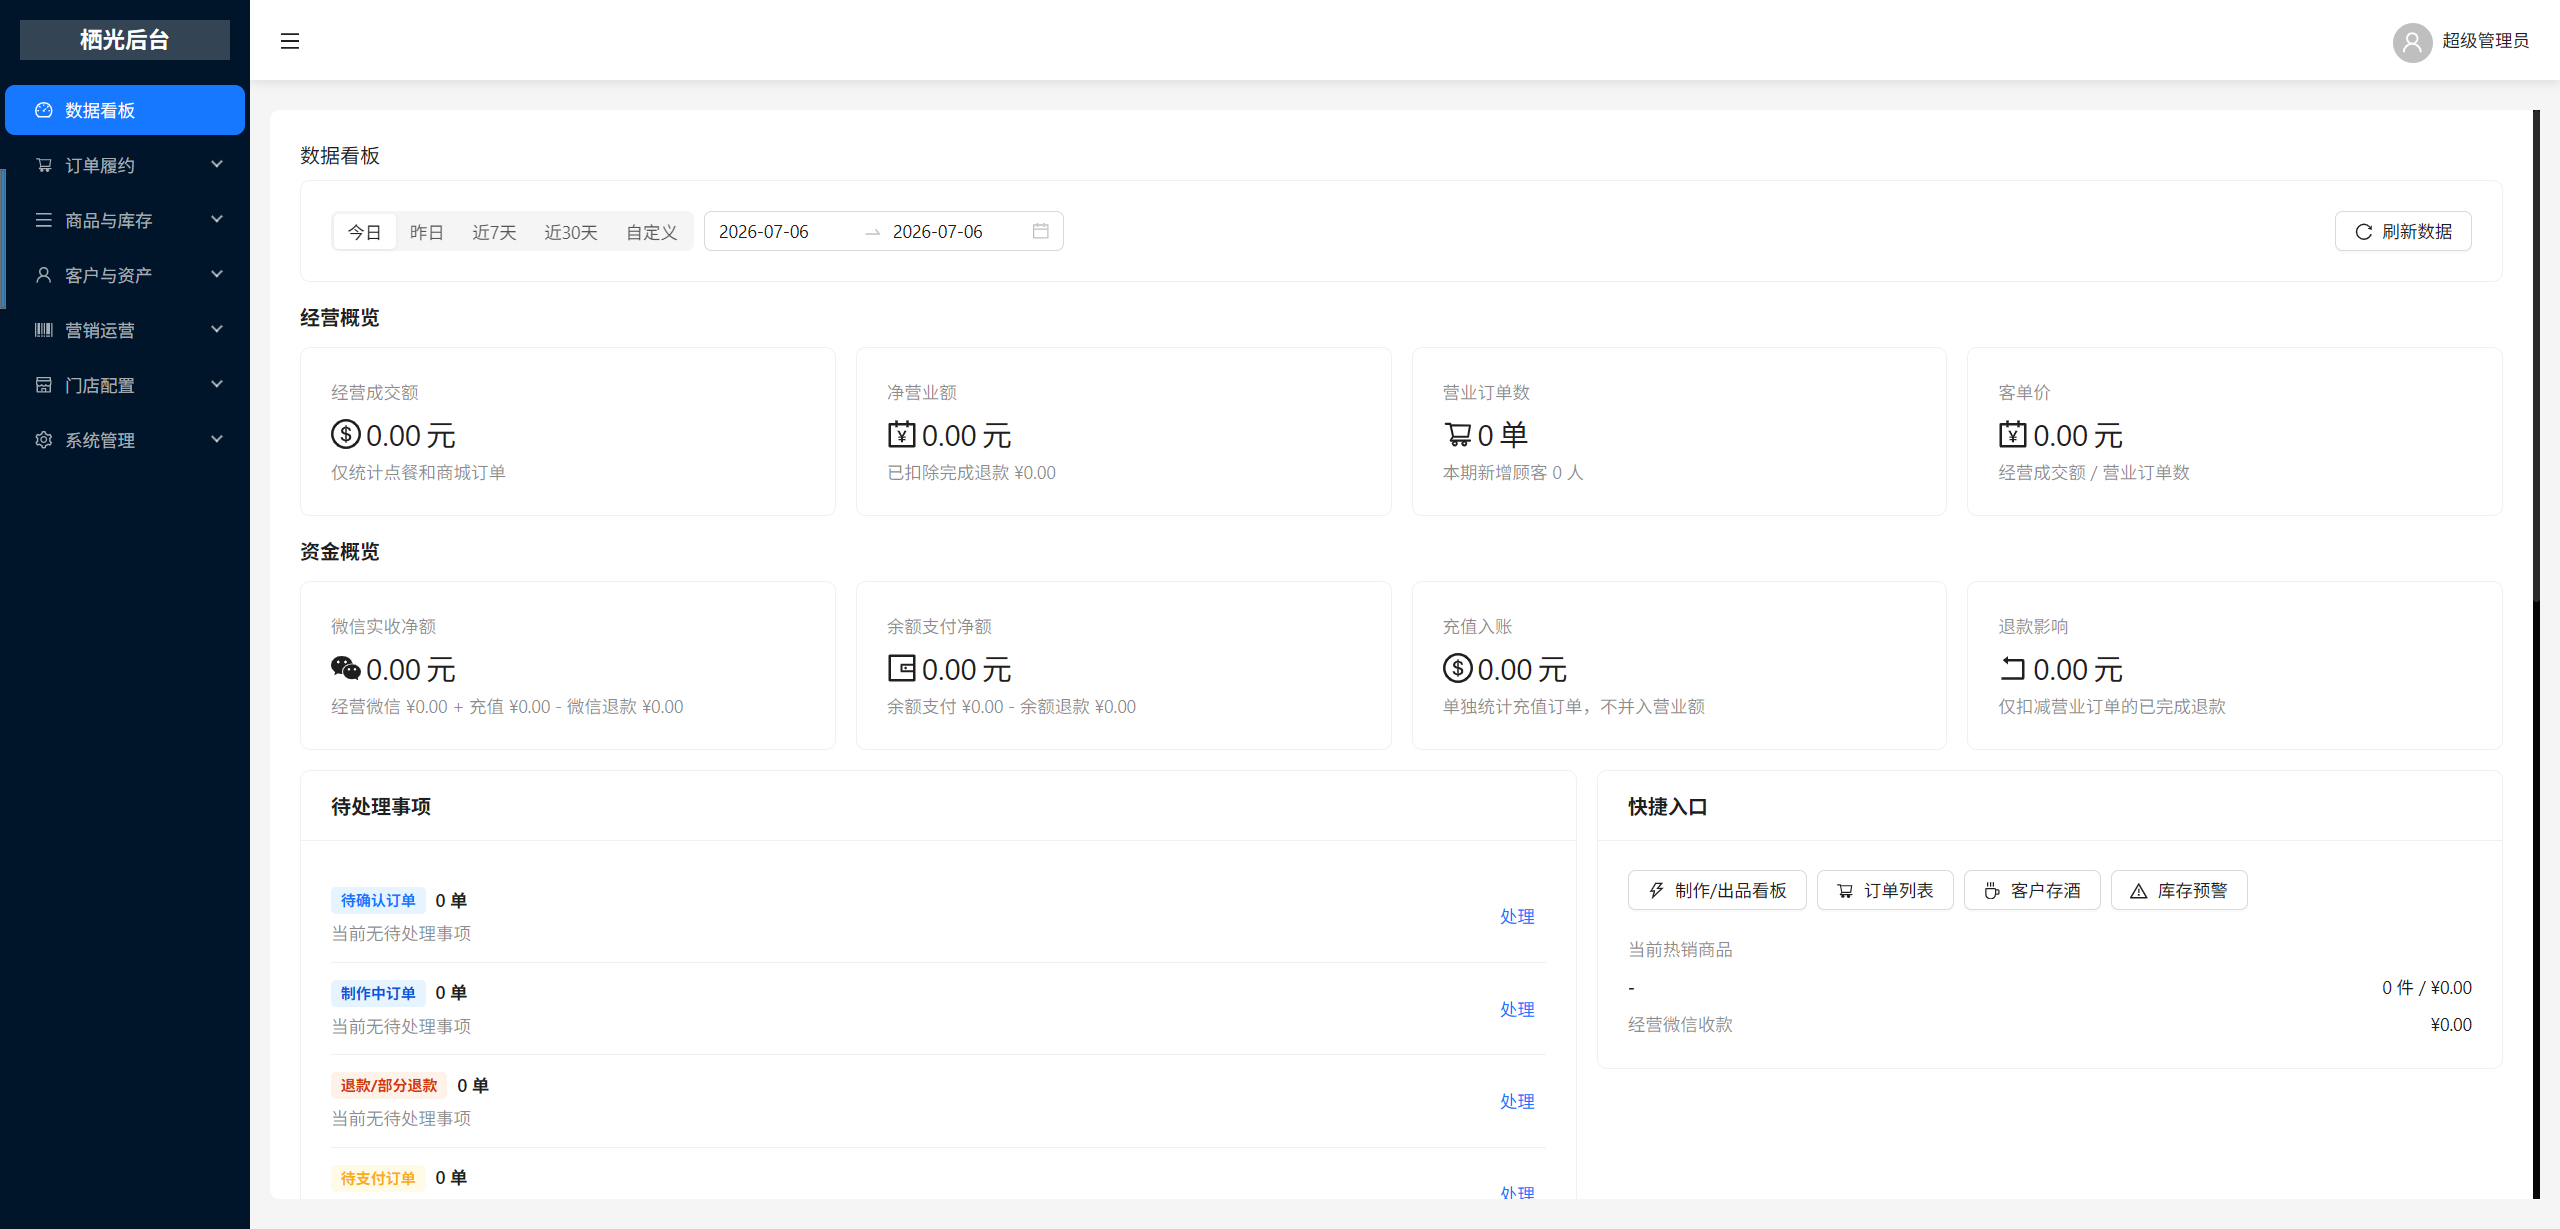The height and width of the screenshot is (1229, 2560).
Task: Click the dollar icon under 充值入账
Action: click(x=1458, y=668)
